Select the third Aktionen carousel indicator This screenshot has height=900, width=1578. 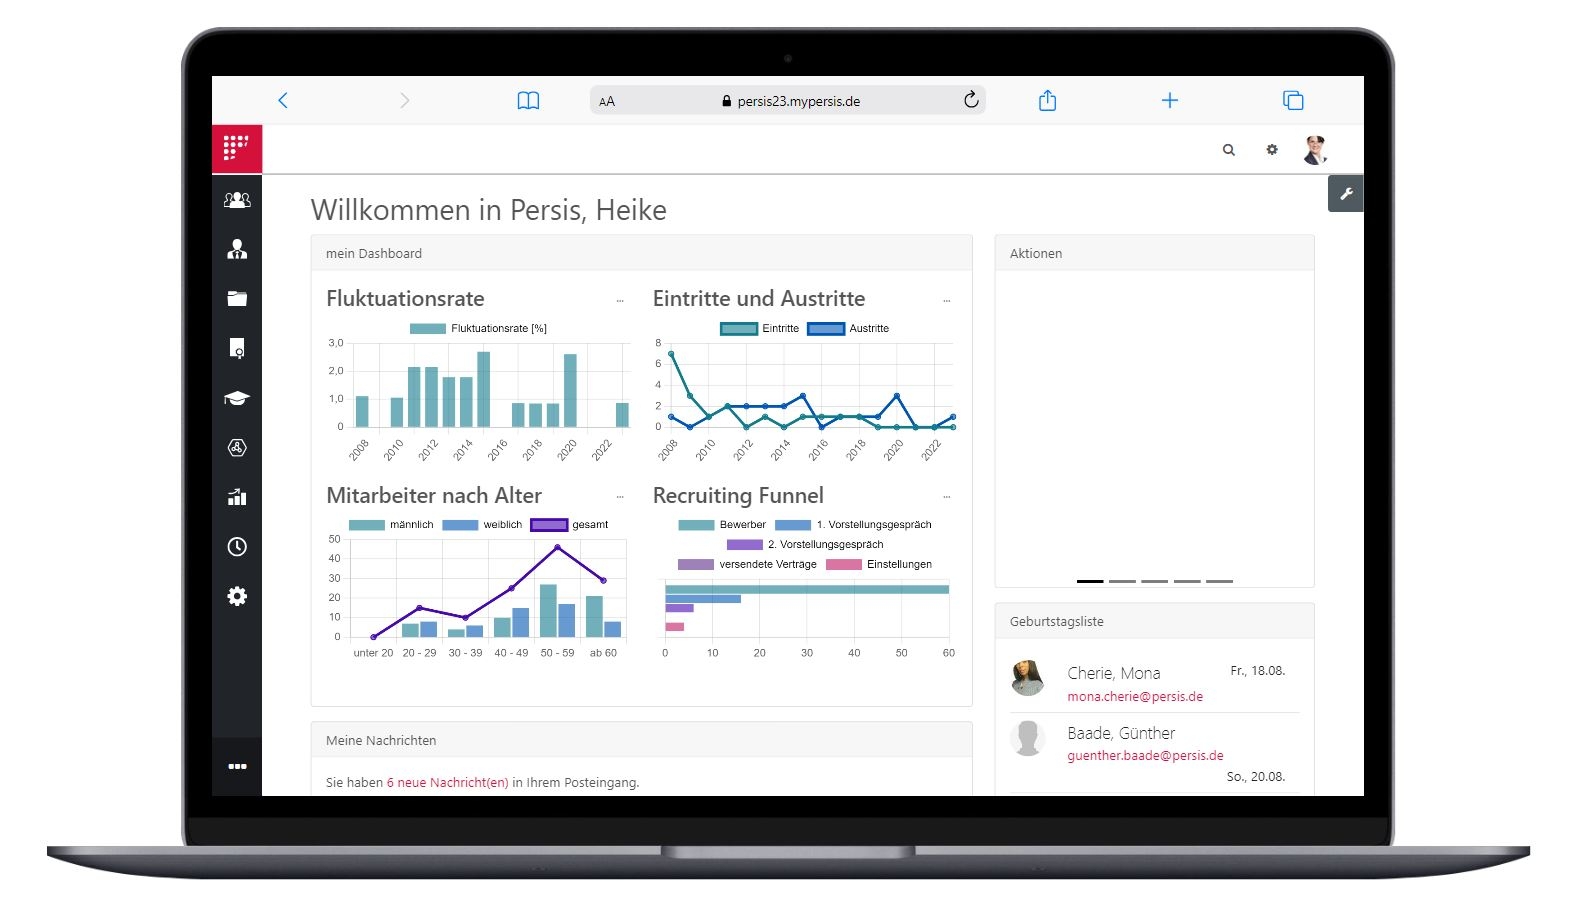[x=1154, y=581]
